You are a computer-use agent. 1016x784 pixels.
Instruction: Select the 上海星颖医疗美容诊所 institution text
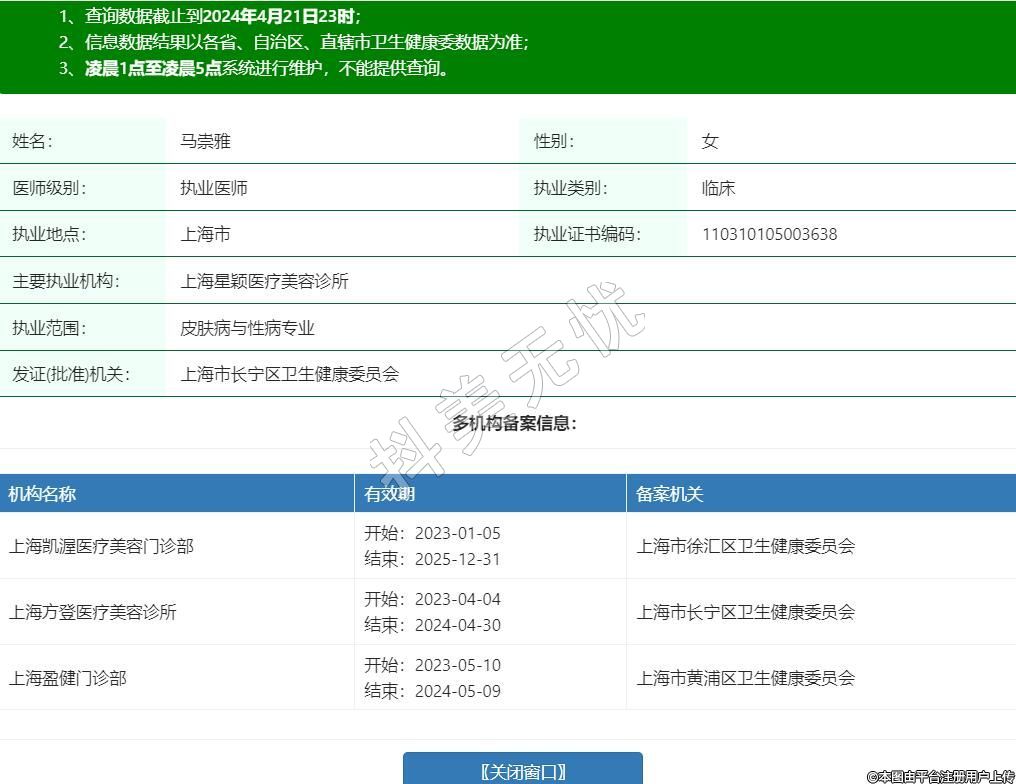coord(264,282)
